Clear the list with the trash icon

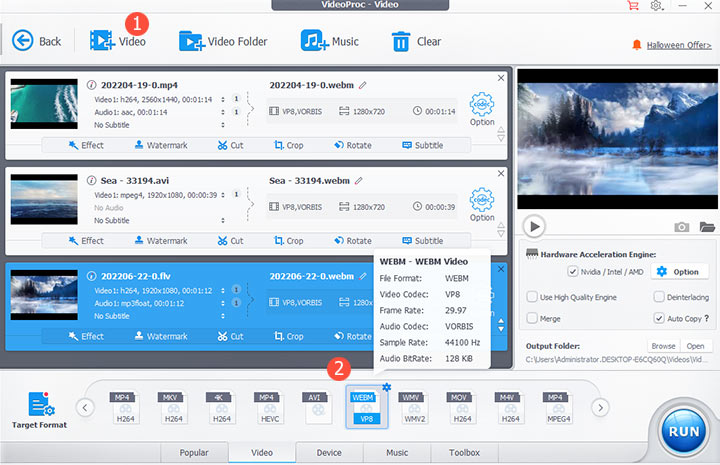pyautogui.click(x=416, y=41)
